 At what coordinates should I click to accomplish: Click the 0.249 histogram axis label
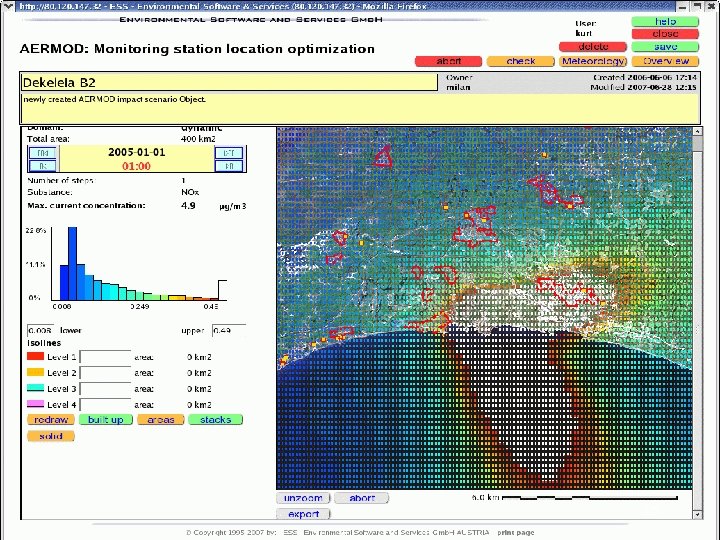tap(140, 306)
